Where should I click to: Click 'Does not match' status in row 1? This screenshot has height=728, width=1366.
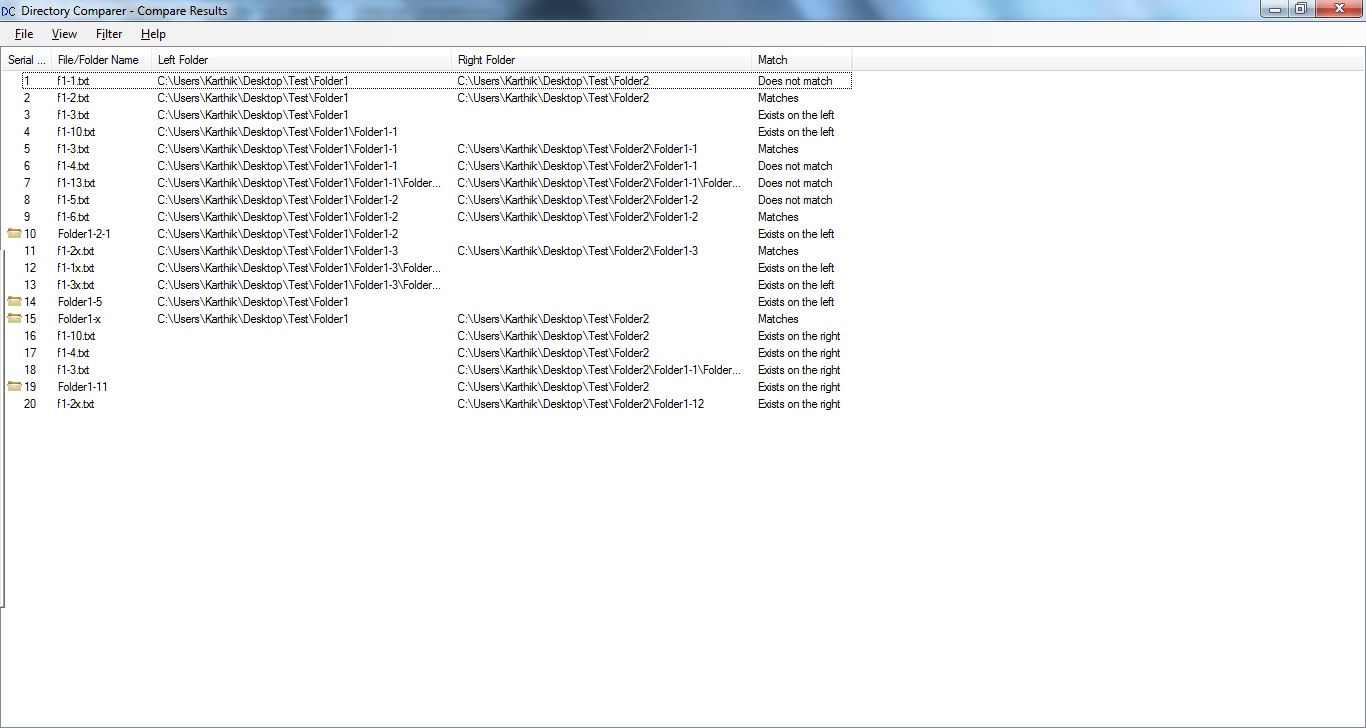click(795, 81)
